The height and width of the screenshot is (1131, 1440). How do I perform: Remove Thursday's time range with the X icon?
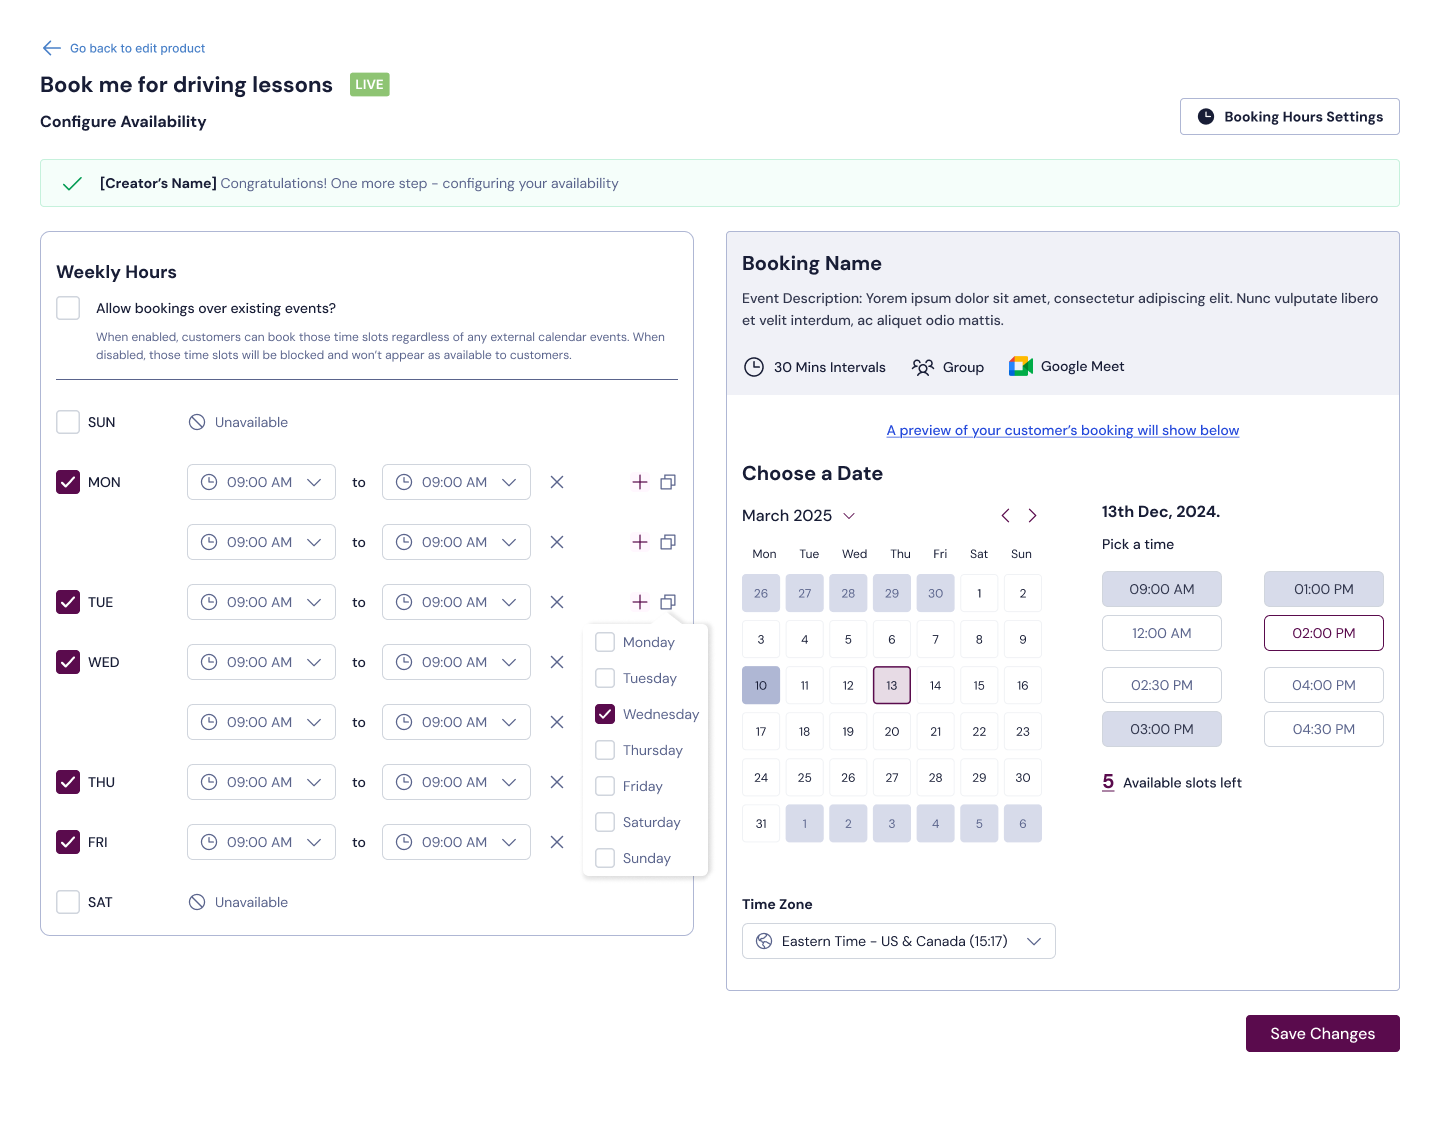pyautogui.click(x=557, y=782)
